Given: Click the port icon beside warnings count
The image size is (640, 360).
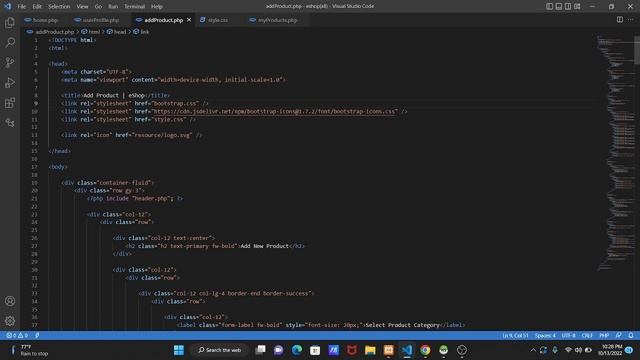Looking at the screenshot, I should (x=37, y=336).
